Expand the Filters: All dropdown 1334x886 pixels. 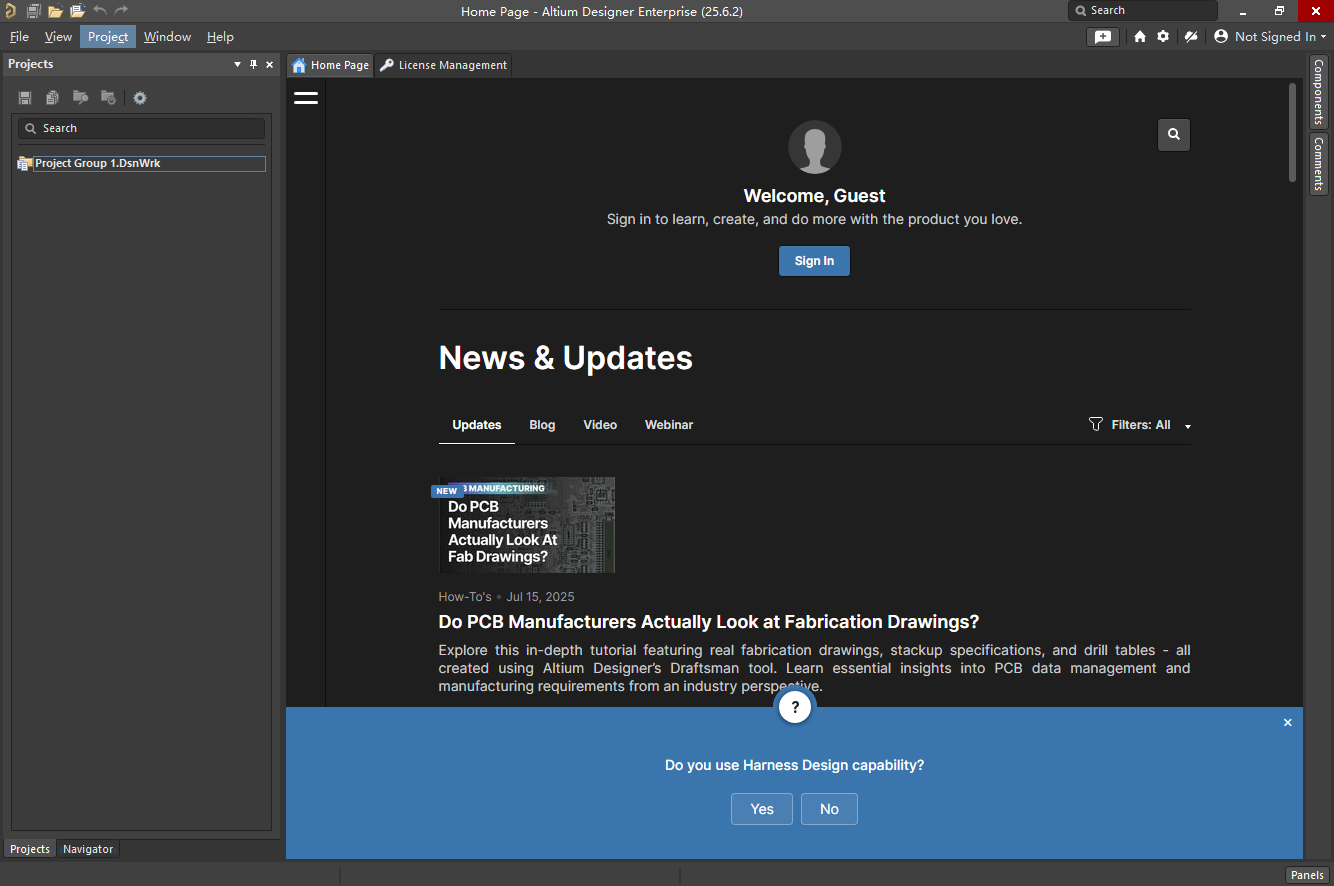(1140, 425)
